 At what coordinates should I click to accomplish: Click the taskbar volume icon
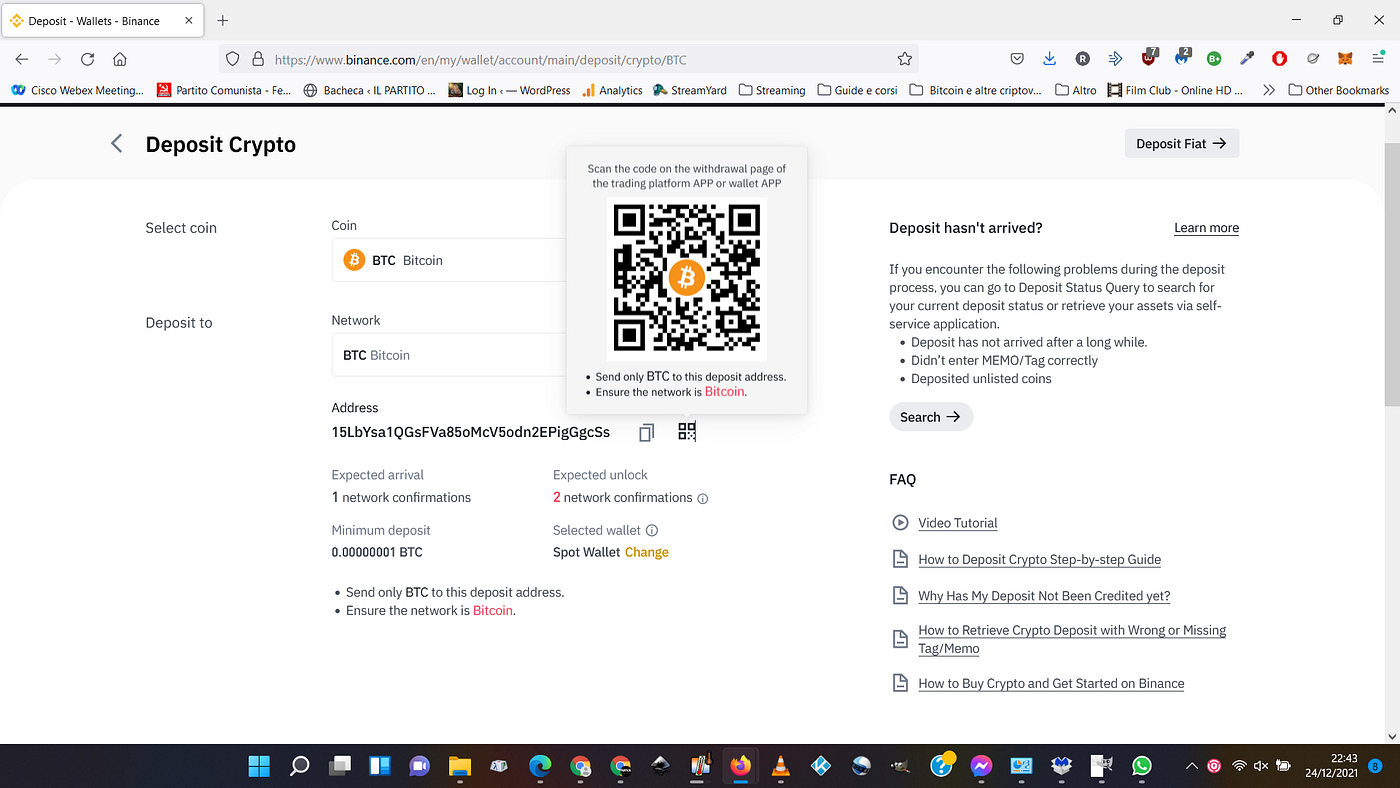(x=1261, y=766)
